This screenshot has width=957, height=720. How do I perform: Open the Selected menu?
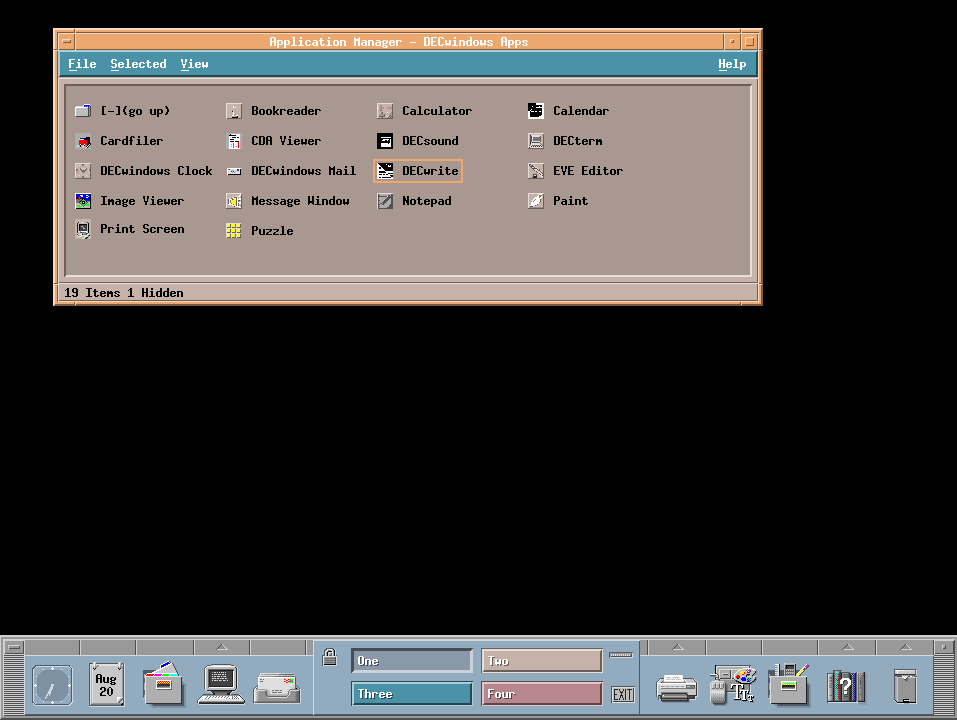[139, 64]
